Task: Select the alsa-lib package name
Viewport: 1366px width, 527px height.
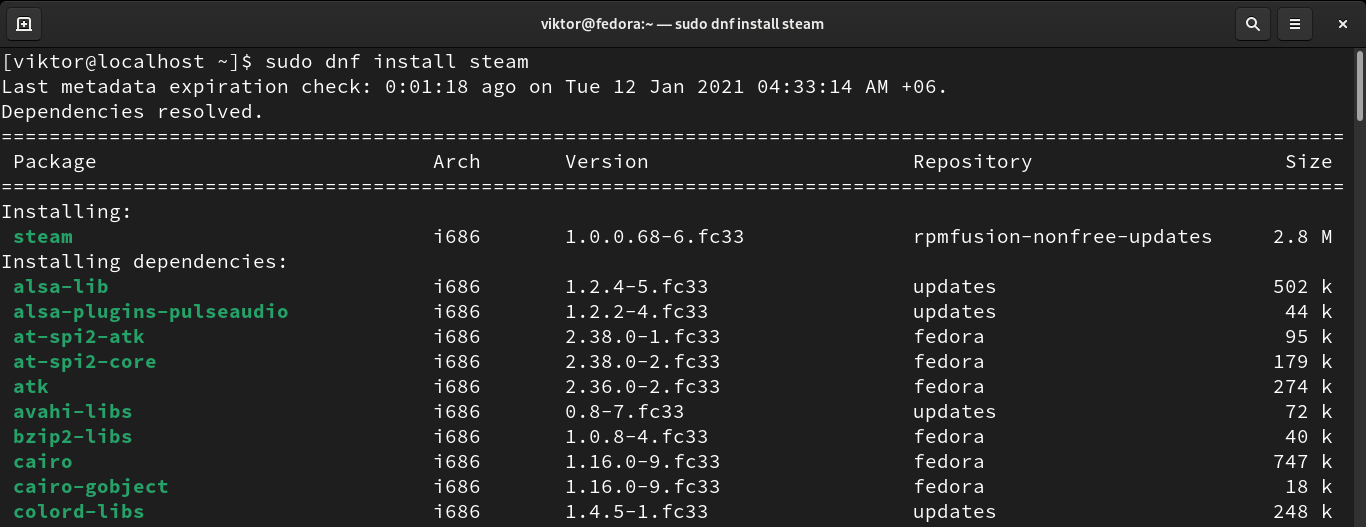Action: pyautogui.click(x=61, y=287)
